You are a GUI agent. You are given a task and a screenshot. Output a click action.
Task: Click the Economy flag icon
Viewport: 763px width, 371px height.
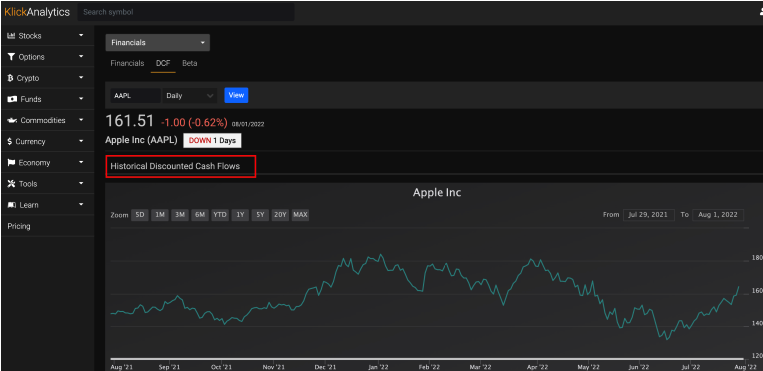click(x=11, y=163)
